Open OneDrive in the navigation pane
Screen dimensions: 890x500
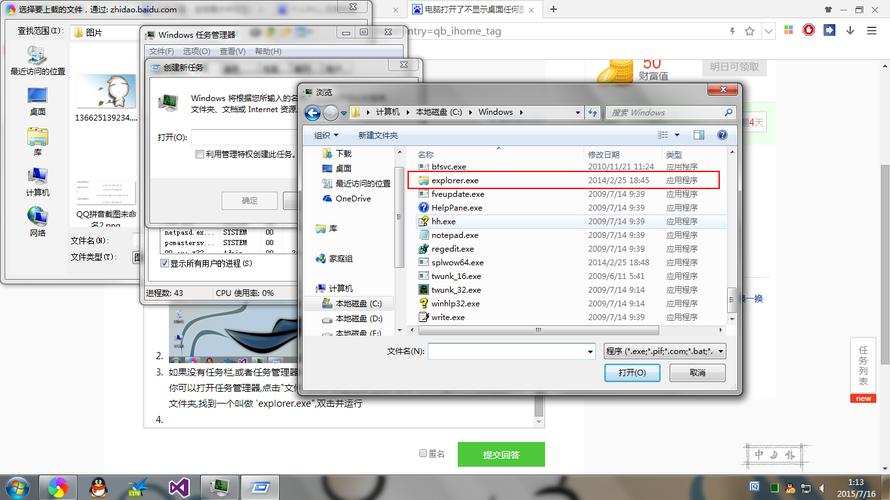tap(347, 199)
